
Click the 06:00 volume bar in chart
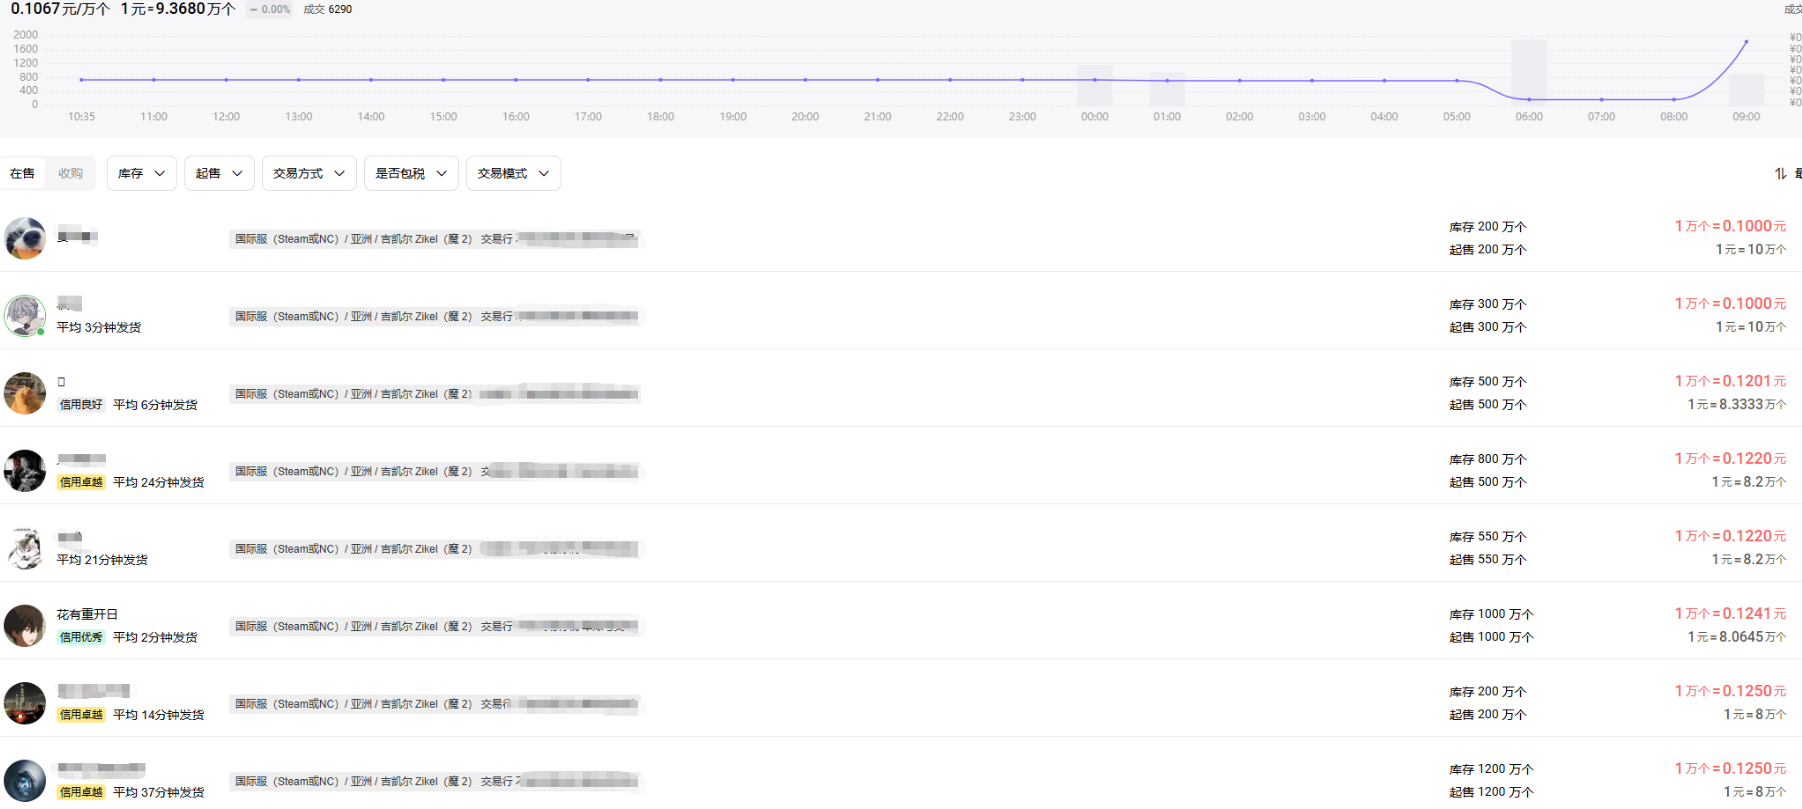pyautogui.click(x=1529, y=72)
